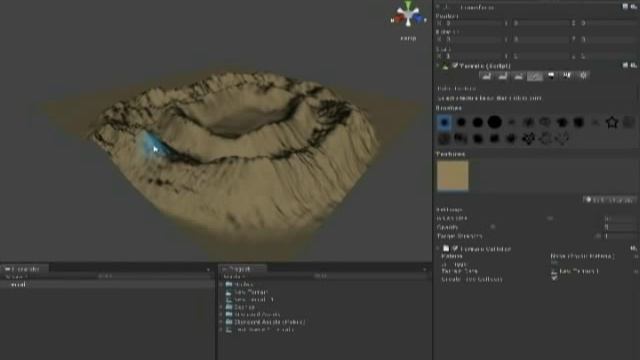Pick the star outline brush

612,122
